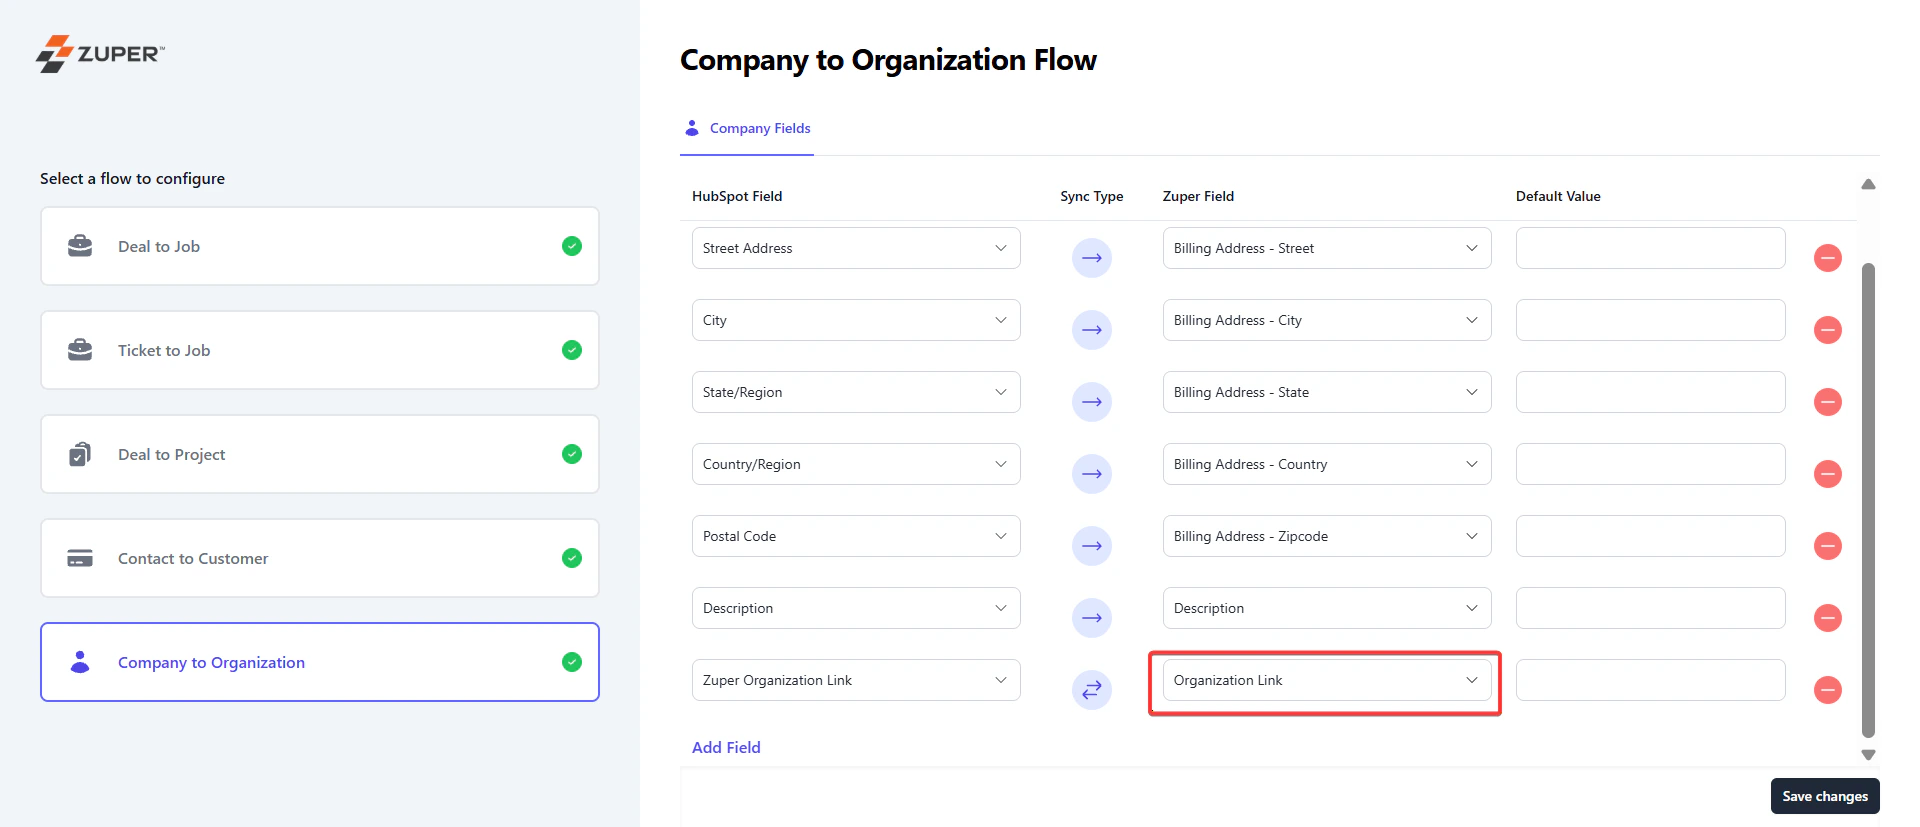Screen dimensions: 1920x827
Task: Click Default Value input for City row
Action: tap(1650, 320)
